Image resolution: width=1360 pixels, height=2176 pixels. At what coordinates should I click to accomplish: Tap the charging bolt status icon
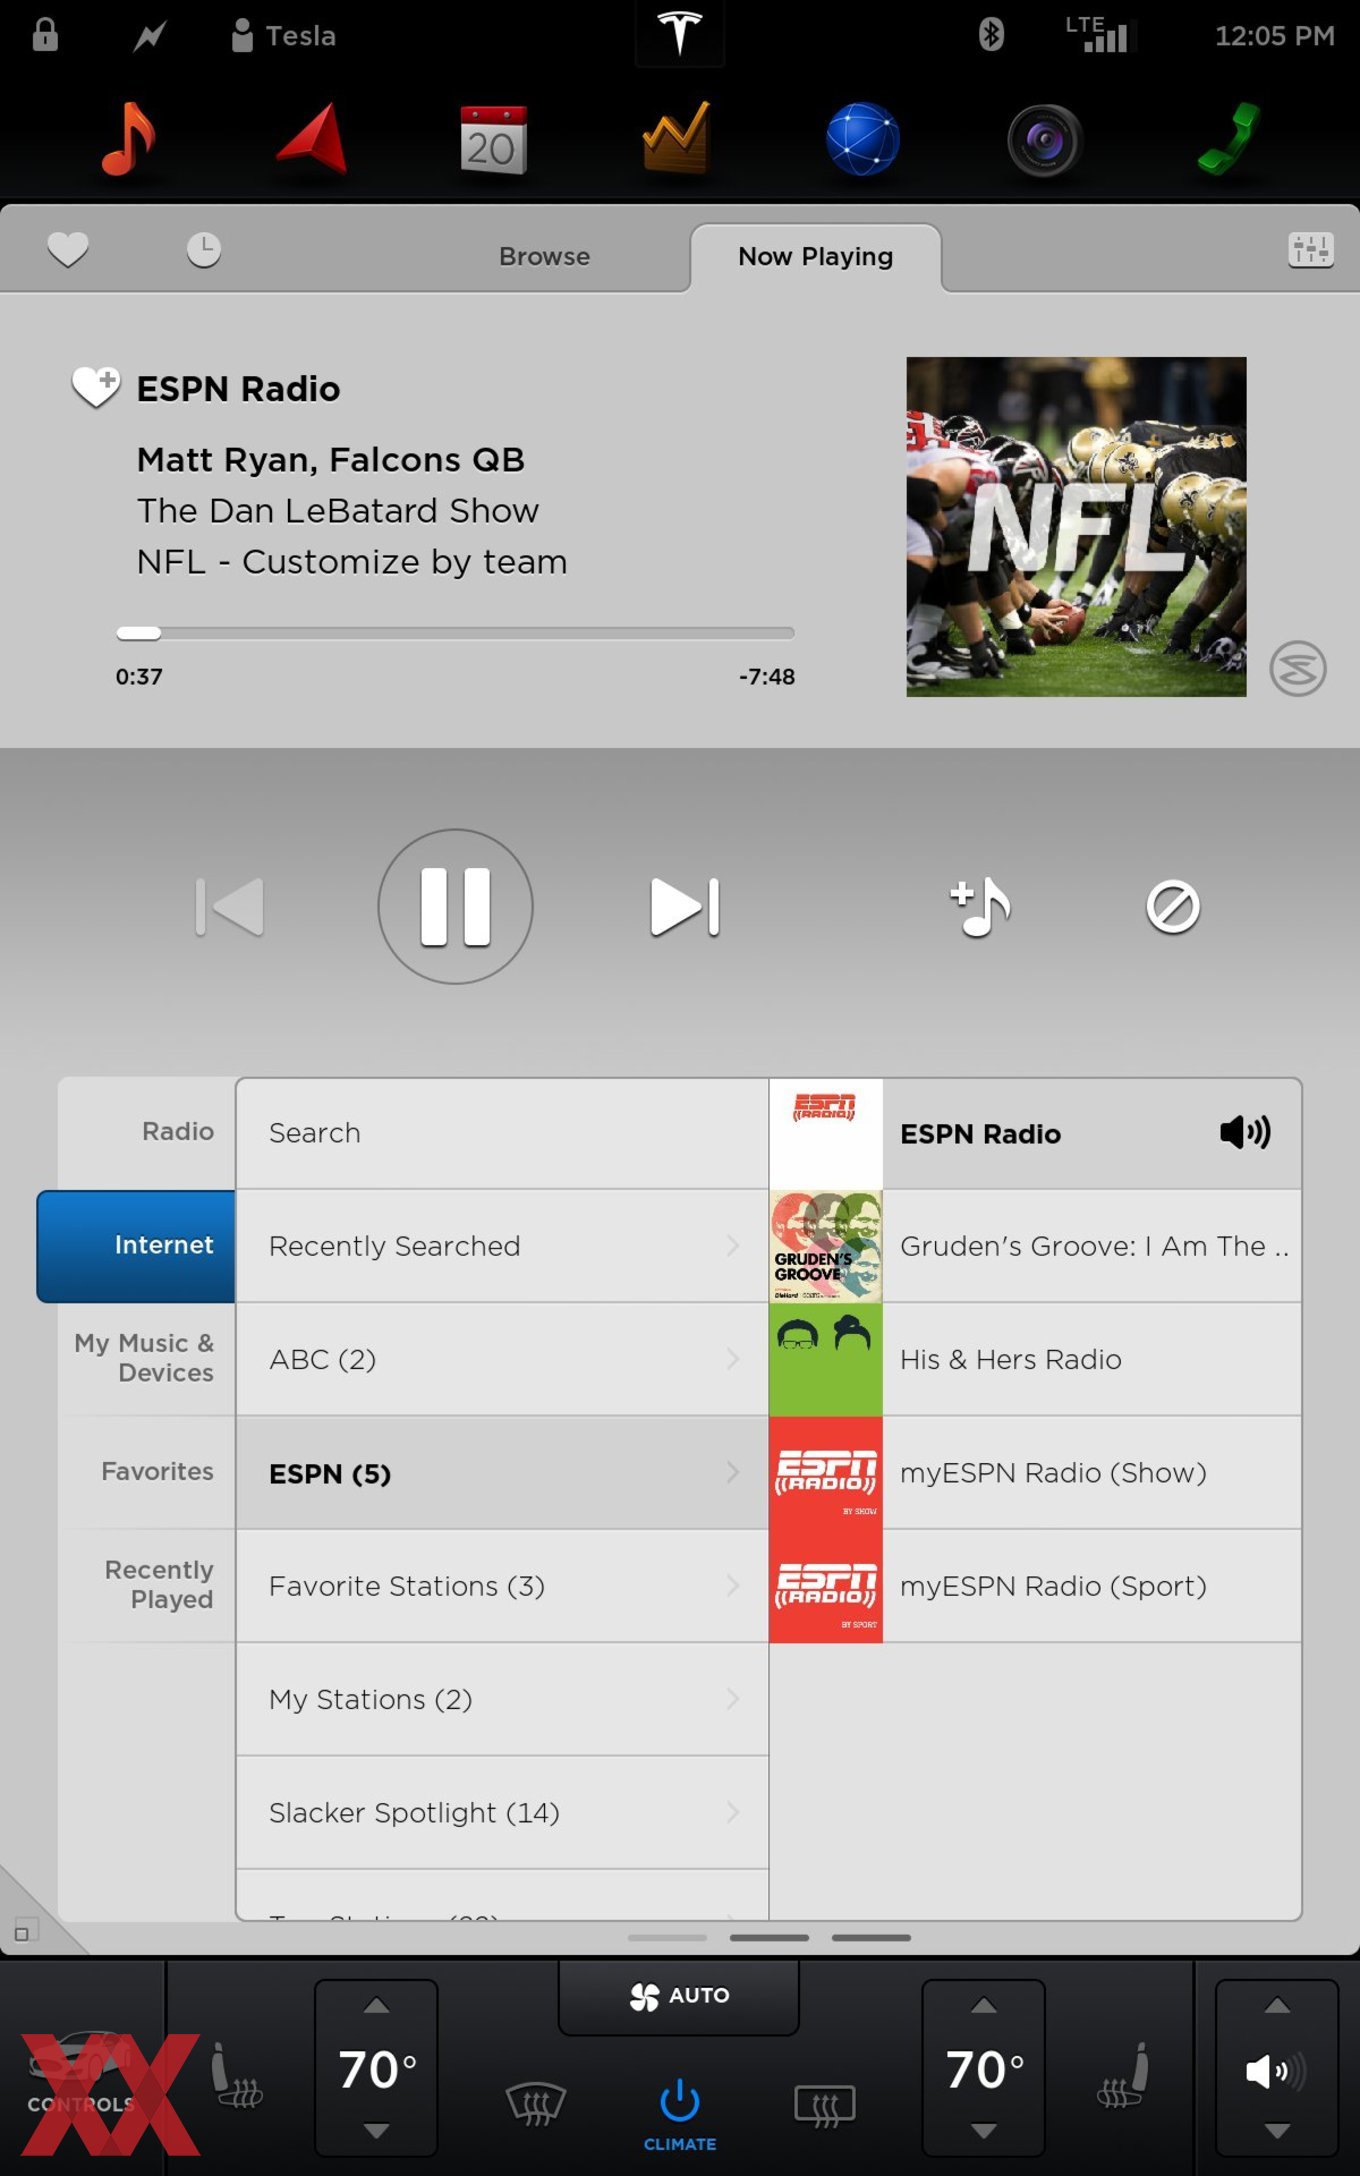coord(150,37)
